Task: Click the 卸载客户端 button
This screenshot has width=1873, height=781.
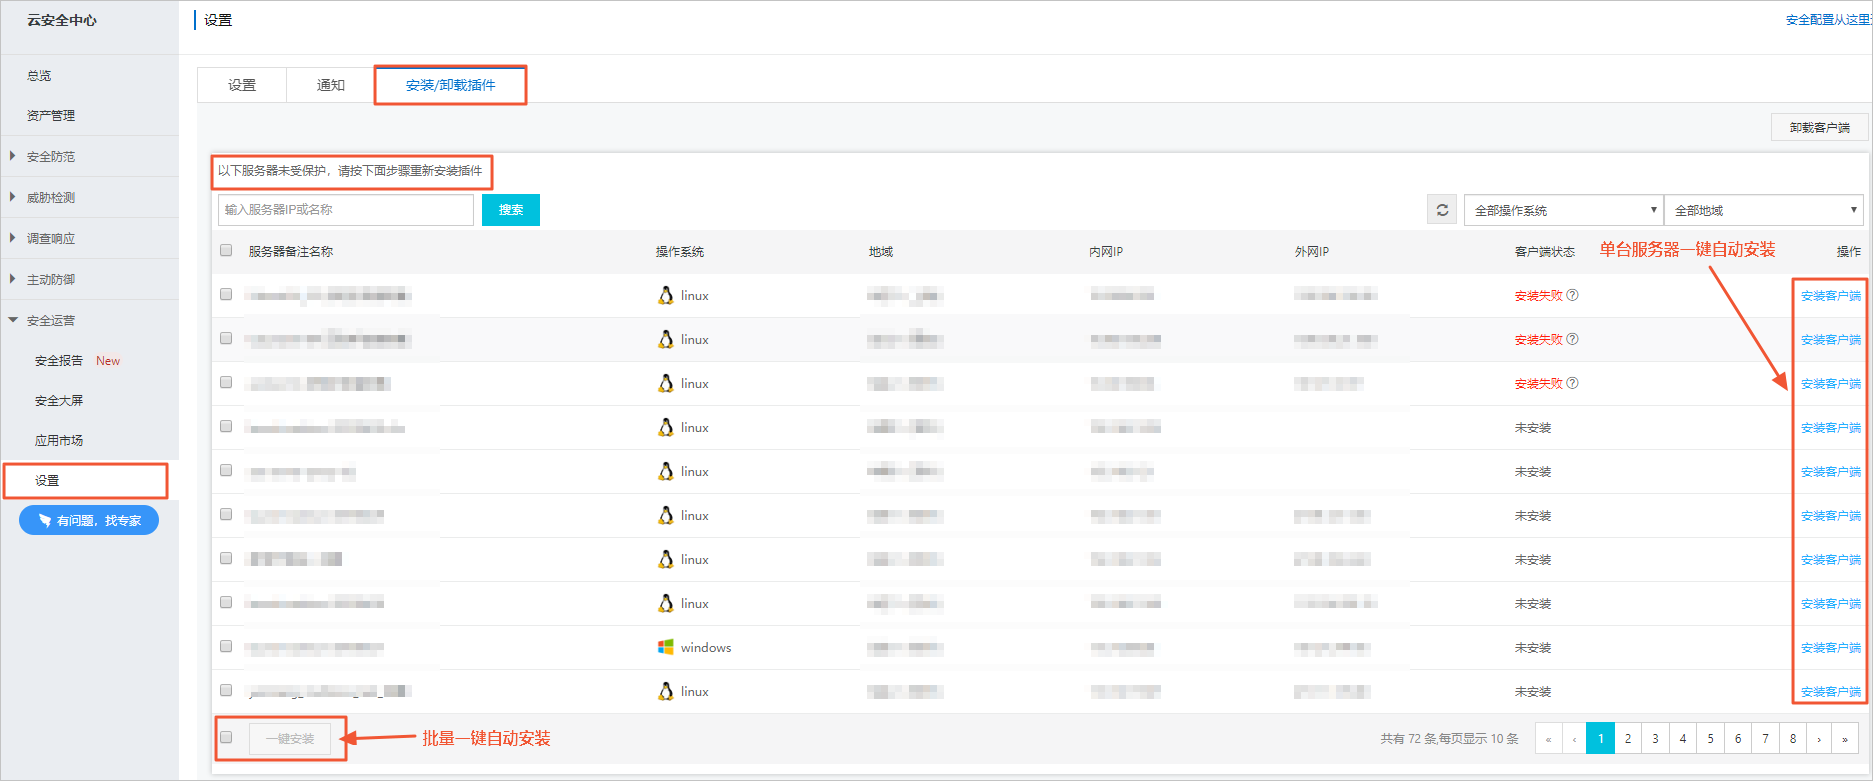Action: (1820, 128)
